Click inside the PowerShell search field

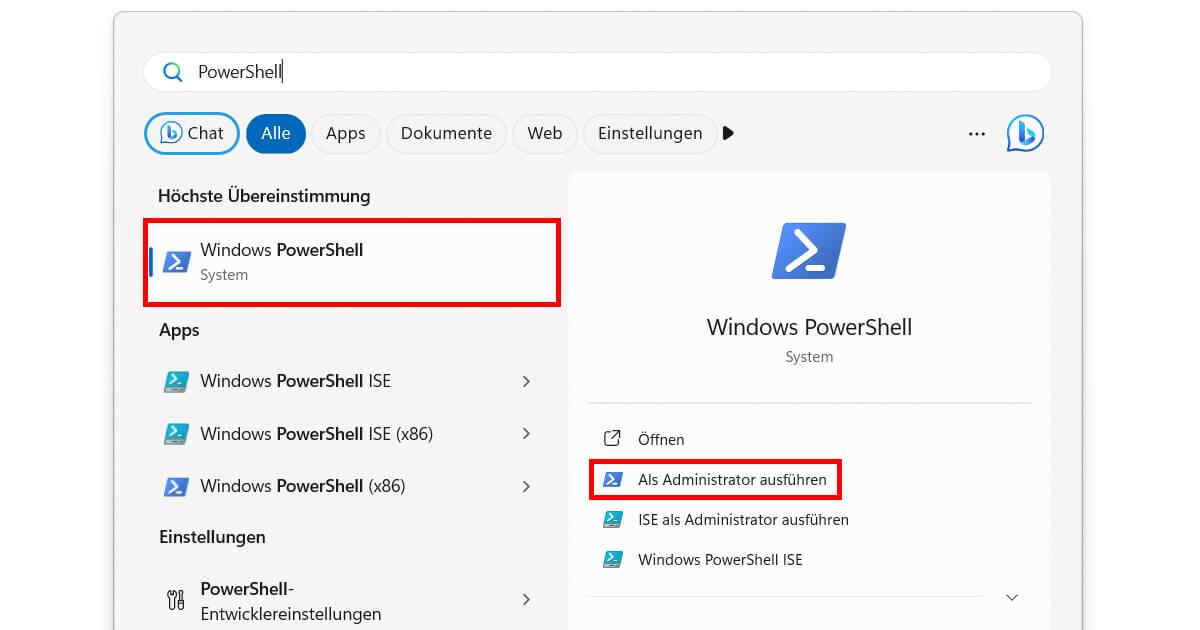click(x=400, y=71)
